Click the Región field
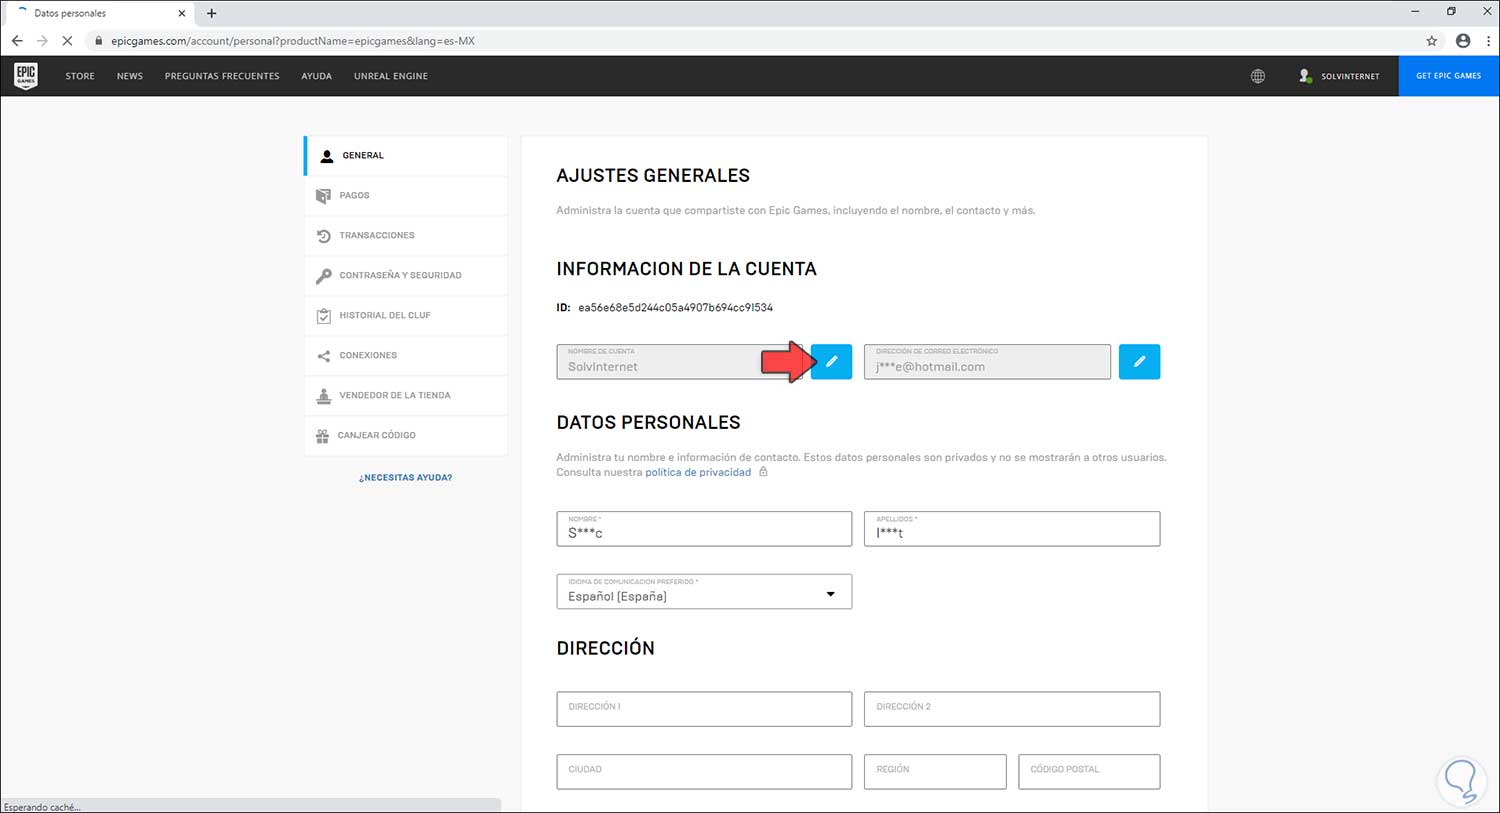 (935, 772)
